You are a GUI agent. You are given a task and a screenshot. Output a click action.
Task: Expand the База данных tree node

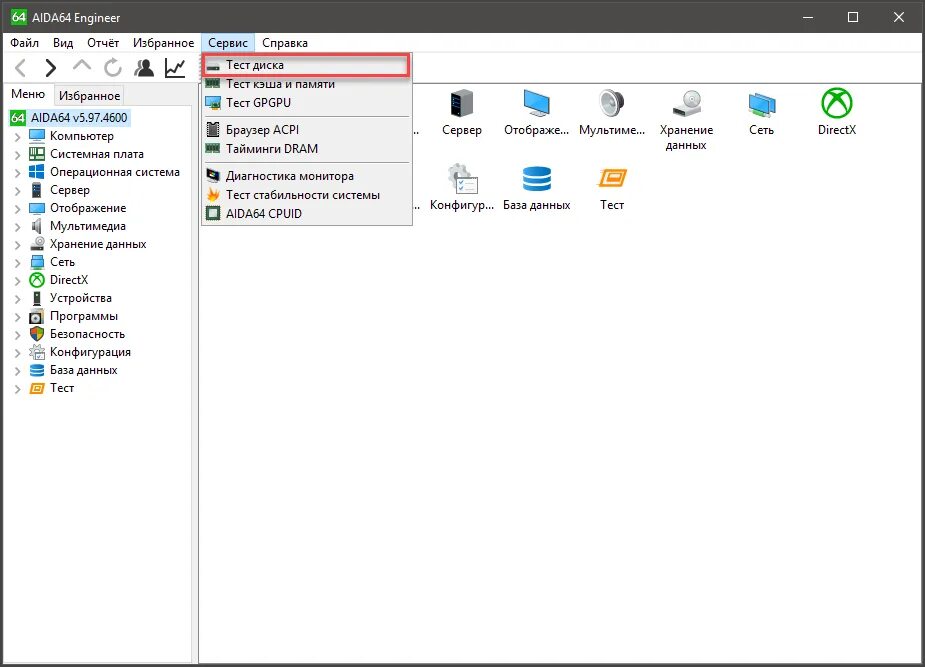[17, 371]
